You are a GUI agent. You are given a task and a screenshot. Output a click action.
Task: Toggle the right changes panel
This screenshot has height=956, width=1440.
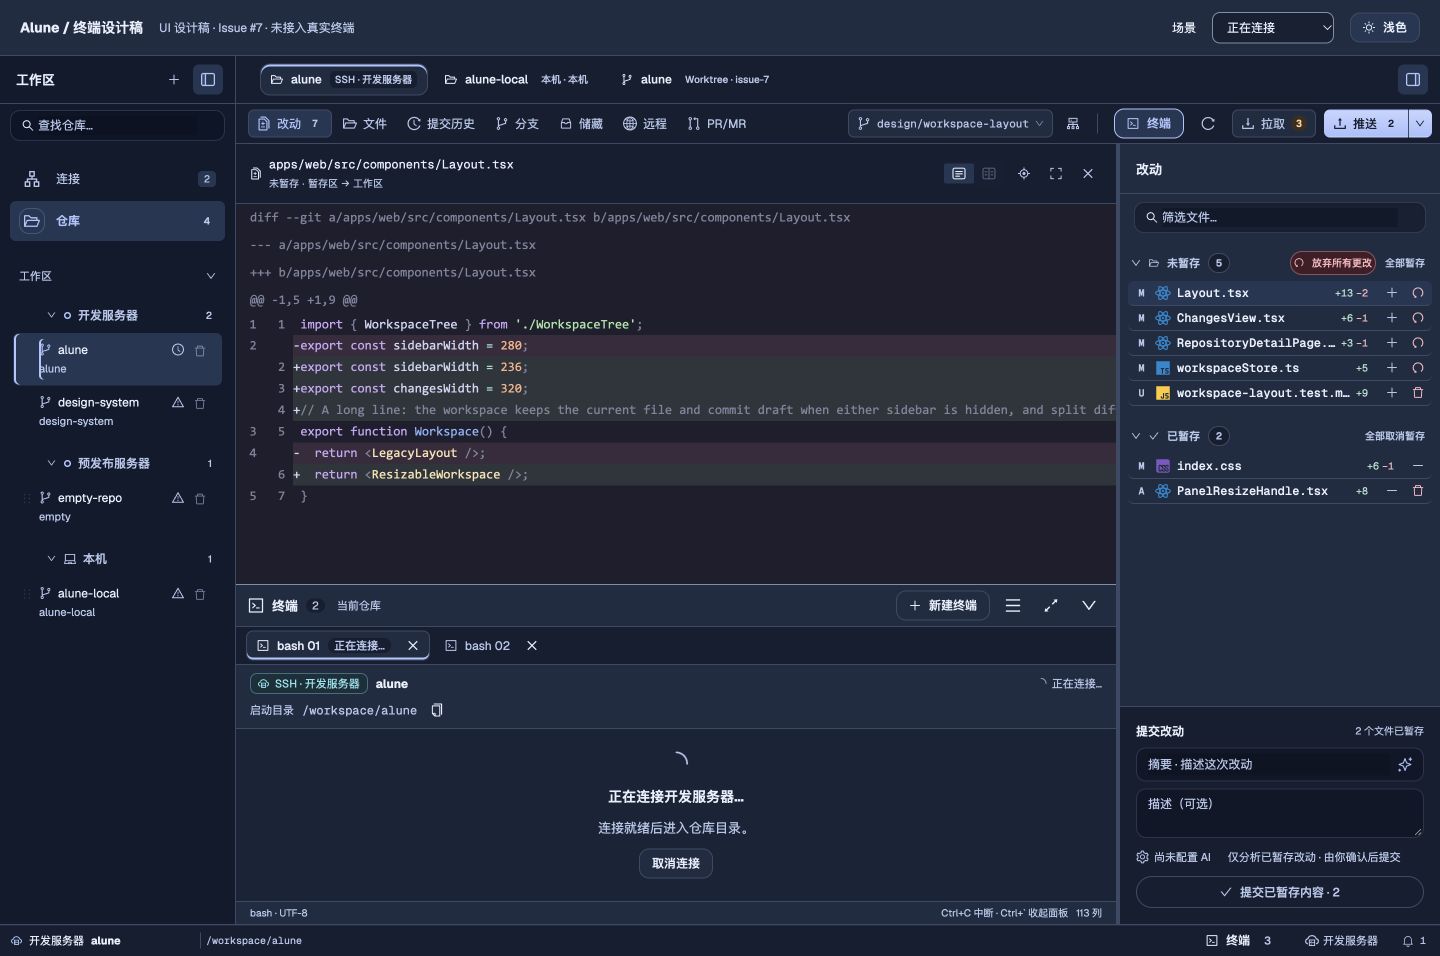click(x=1413, y=80)
